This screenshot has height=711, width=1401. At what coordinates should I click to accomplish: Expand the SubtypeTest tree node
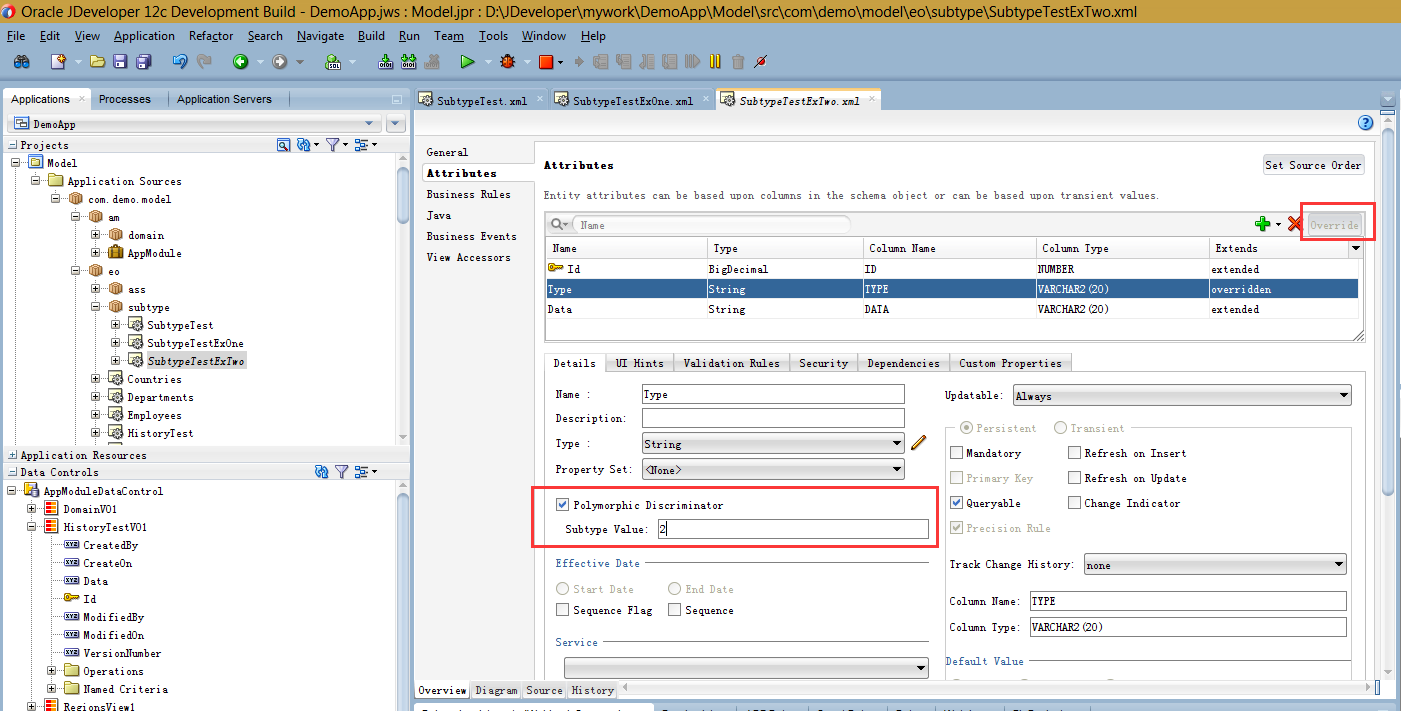pos(116,325)
